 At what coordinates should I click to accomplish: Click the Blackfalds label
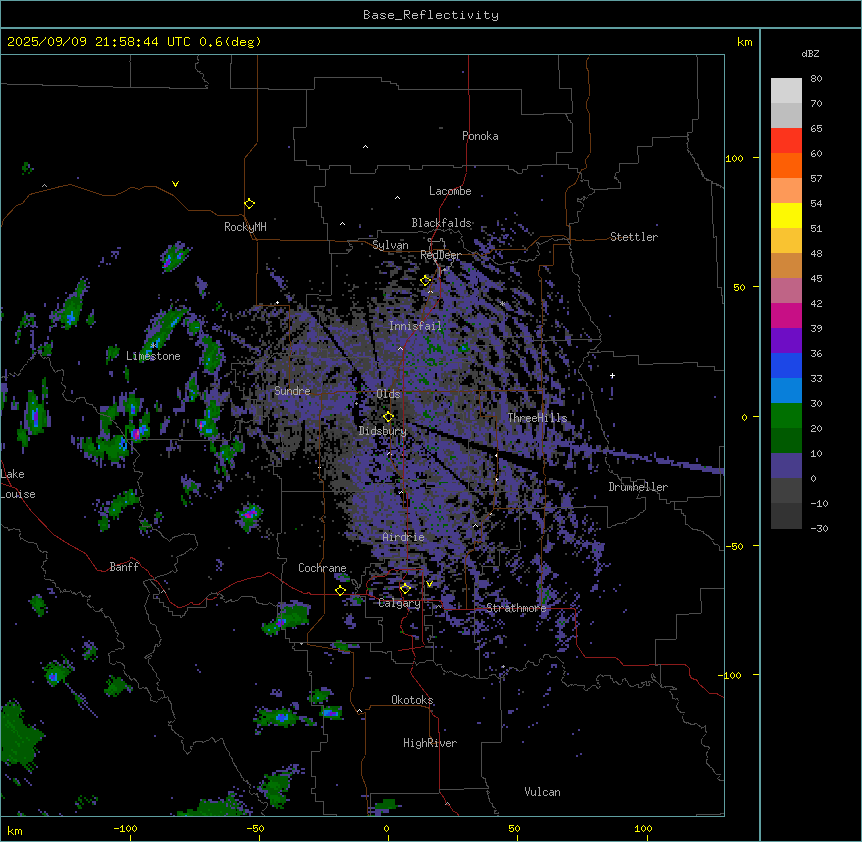(441, 223)
